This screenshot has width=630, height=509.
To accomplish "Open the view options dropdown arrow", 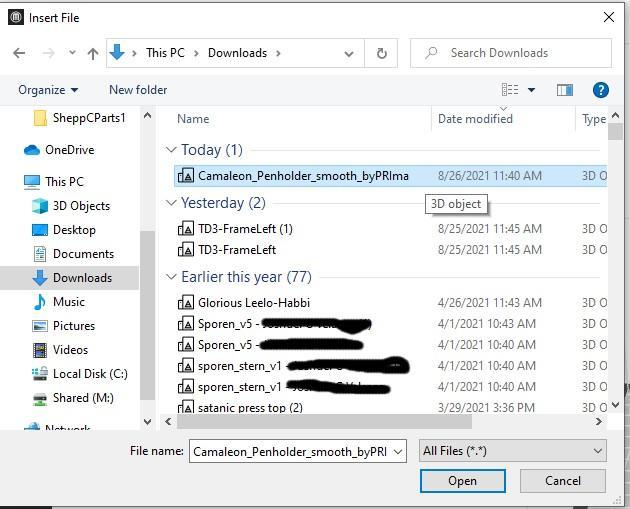I will (531, 90).
